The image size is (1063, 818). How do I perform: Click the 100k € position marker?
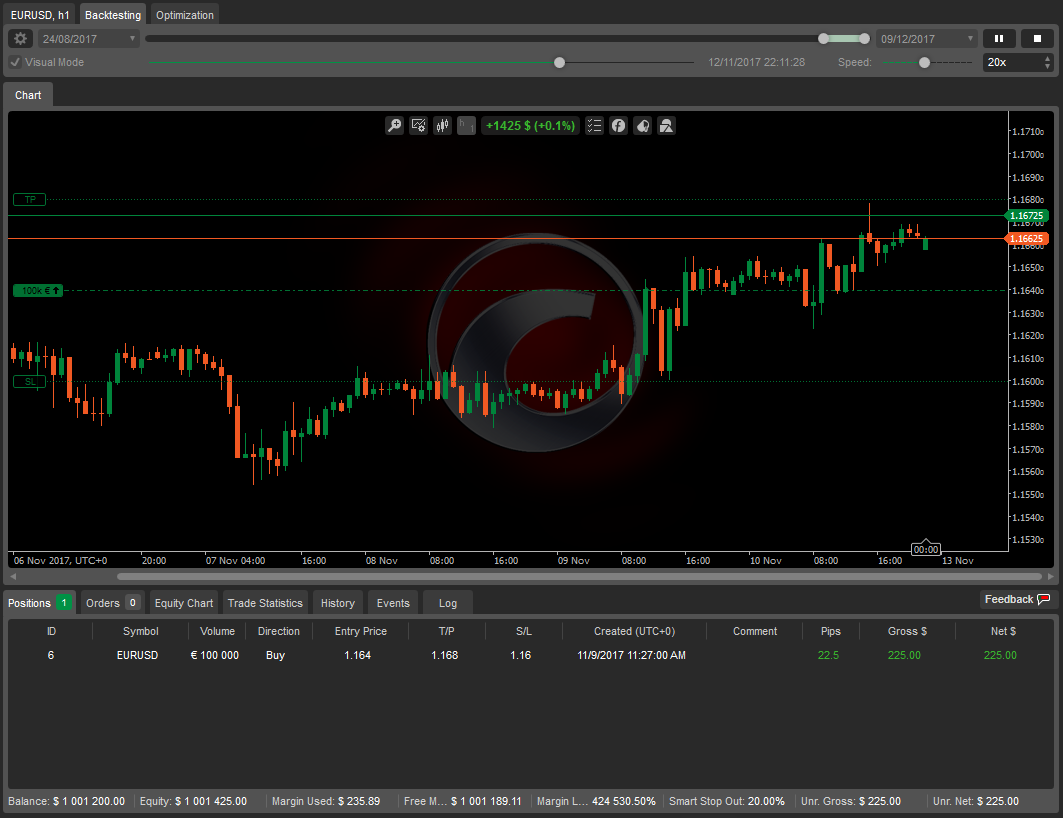pyautogui.click(x=39, y=291)
